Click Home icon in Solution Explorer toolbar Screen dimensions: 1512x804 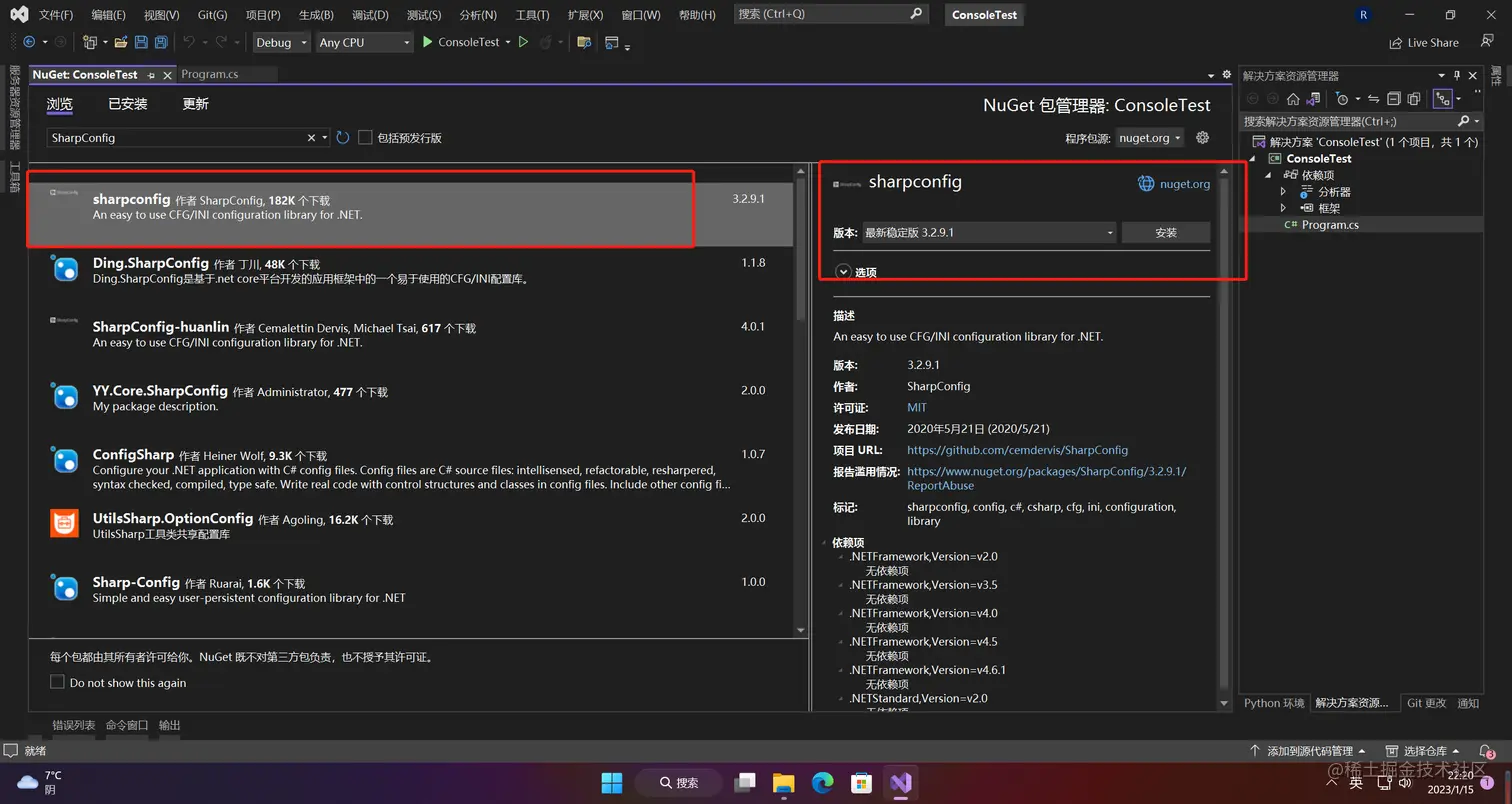(x=1293, y=99)
